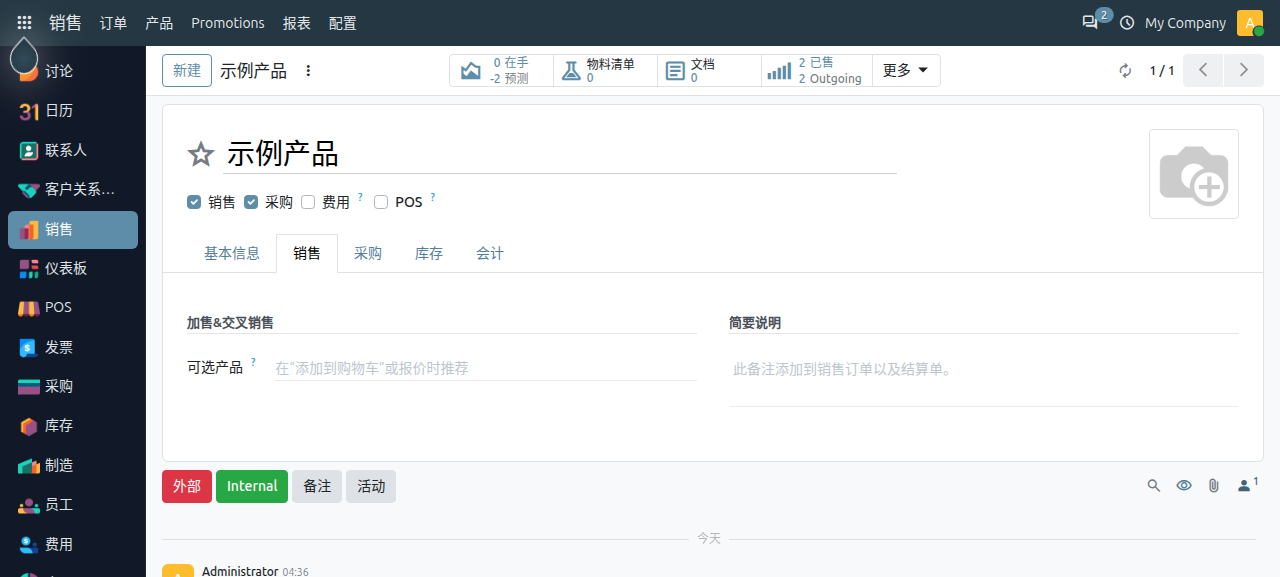Mark product as favorite with star
The height and width of the screenshot is (577, 1280).
click(x=201, y=154)
